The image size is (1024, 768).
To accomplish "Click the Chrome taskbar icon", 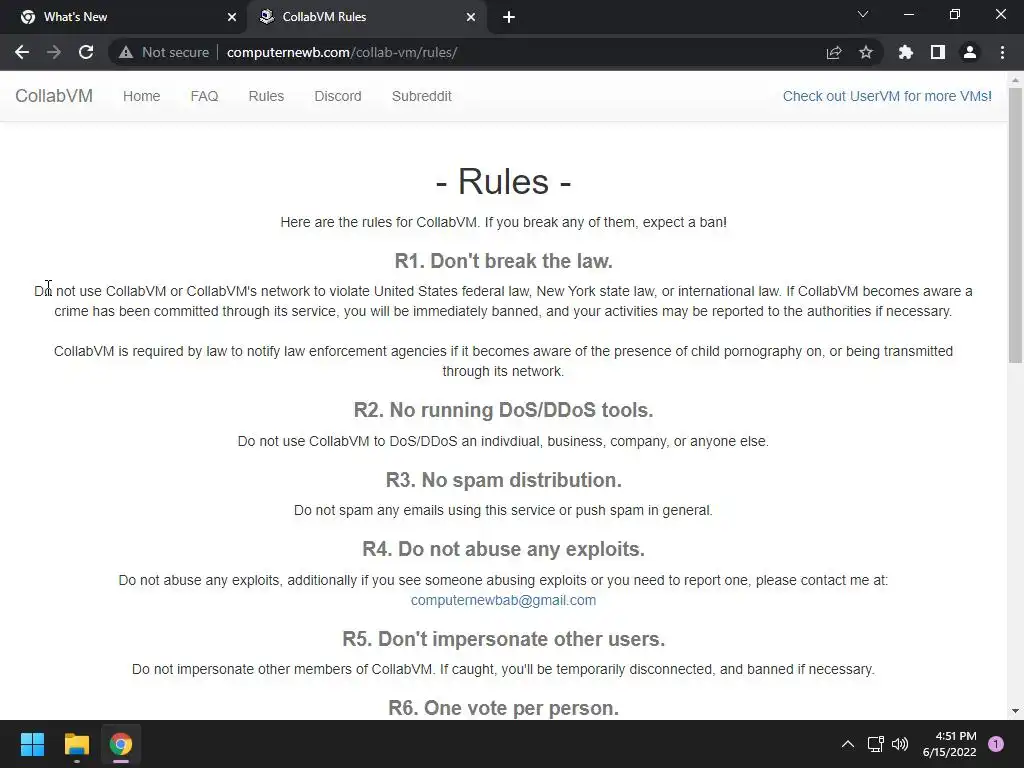I will [x=121, y=744].
